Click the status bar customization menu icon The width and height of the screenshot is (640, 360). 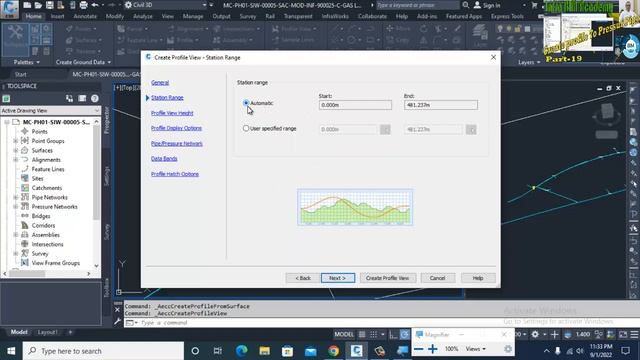click(x=634, y=334)
